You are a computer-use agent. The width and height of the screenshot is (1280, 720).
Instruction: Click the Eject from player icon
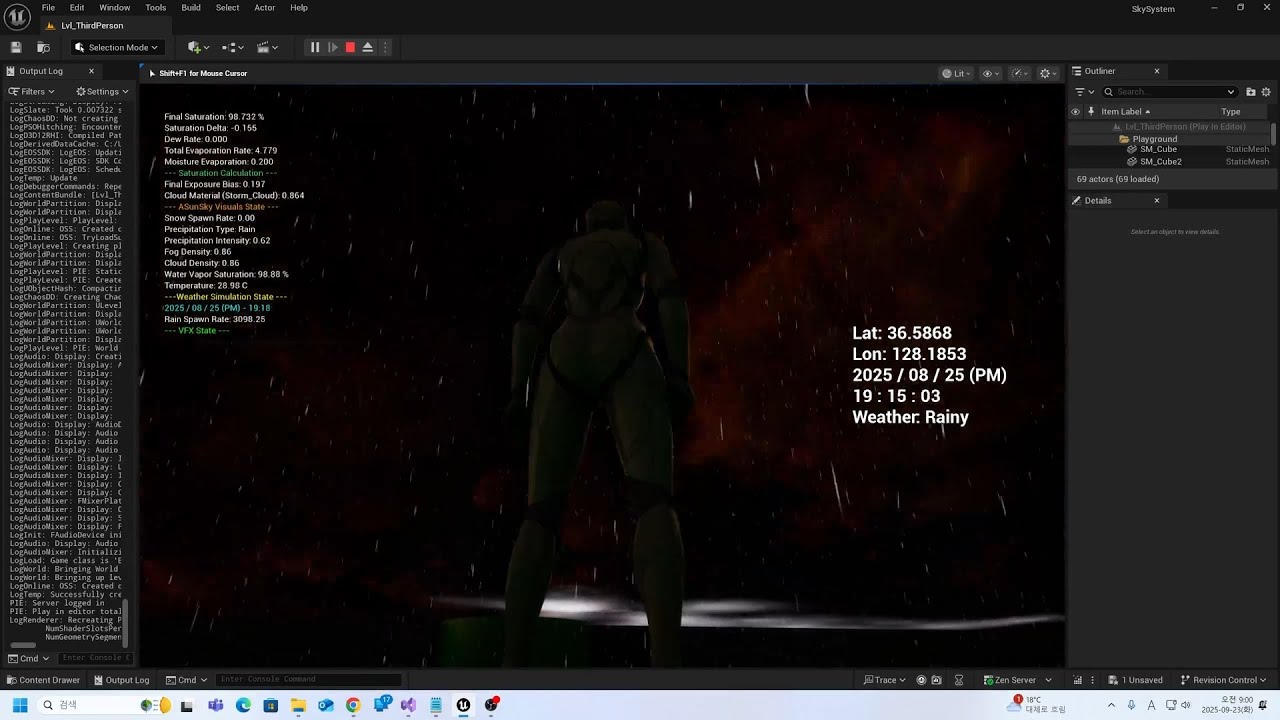(367, 47)
